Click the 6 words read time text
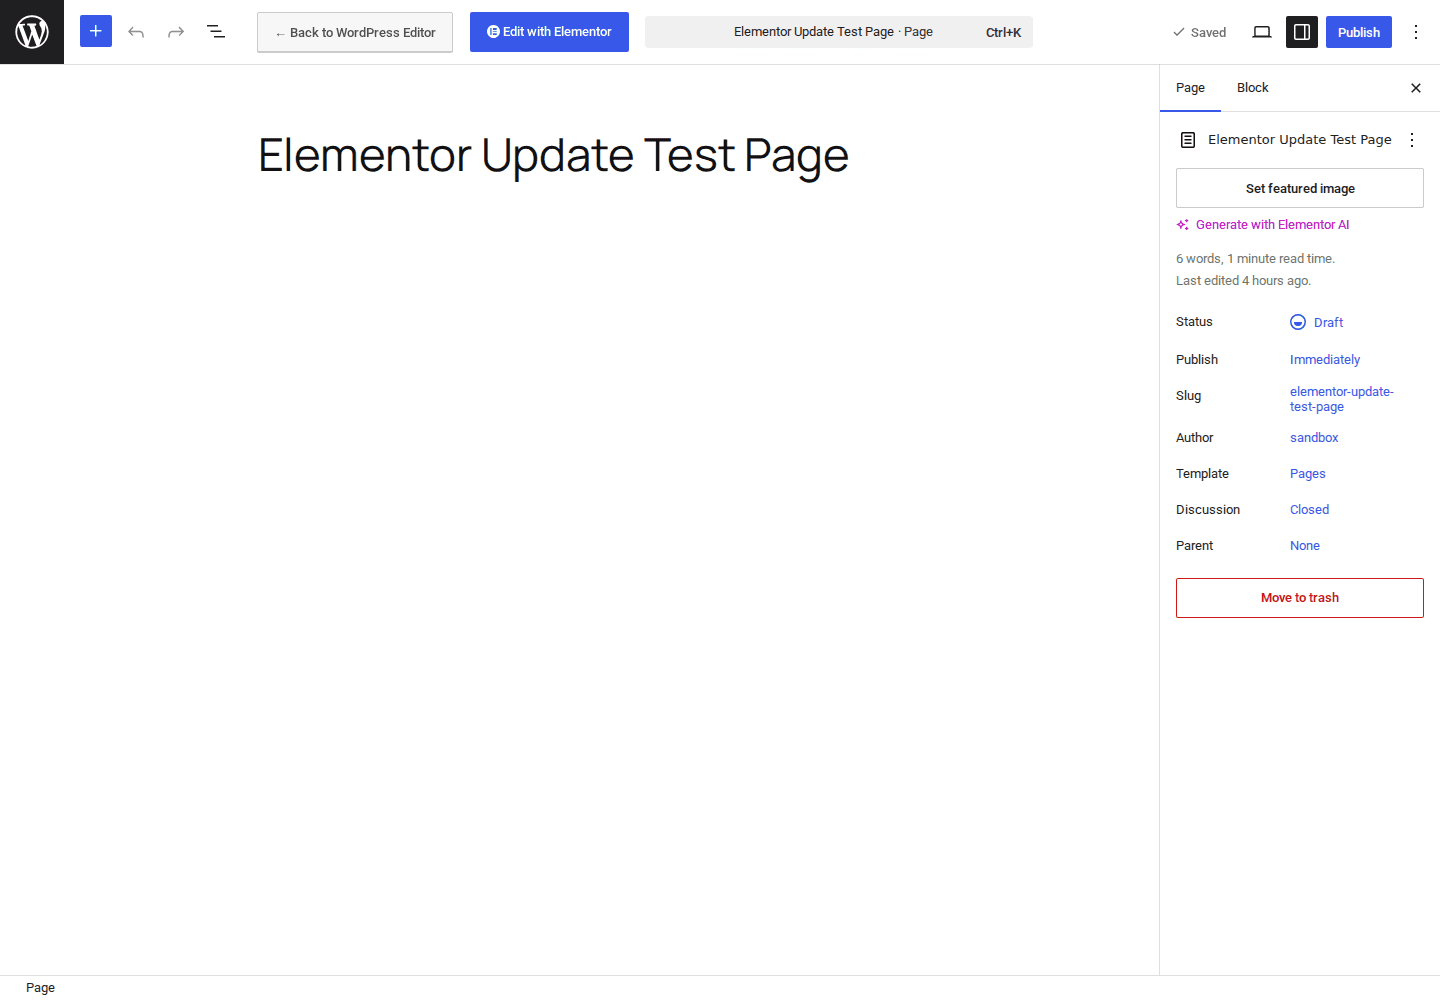Viewport: 1440px width, 1000px height. tap(1255, 259)
